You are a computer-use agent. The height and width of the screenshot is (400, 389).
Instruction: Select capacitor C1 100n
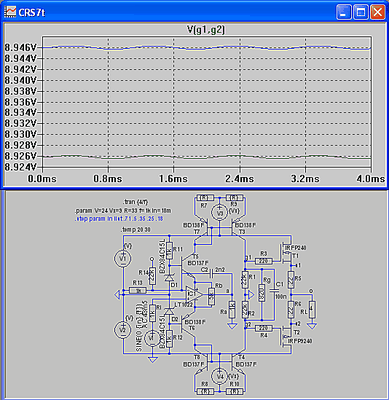click(x=275, y=291)
